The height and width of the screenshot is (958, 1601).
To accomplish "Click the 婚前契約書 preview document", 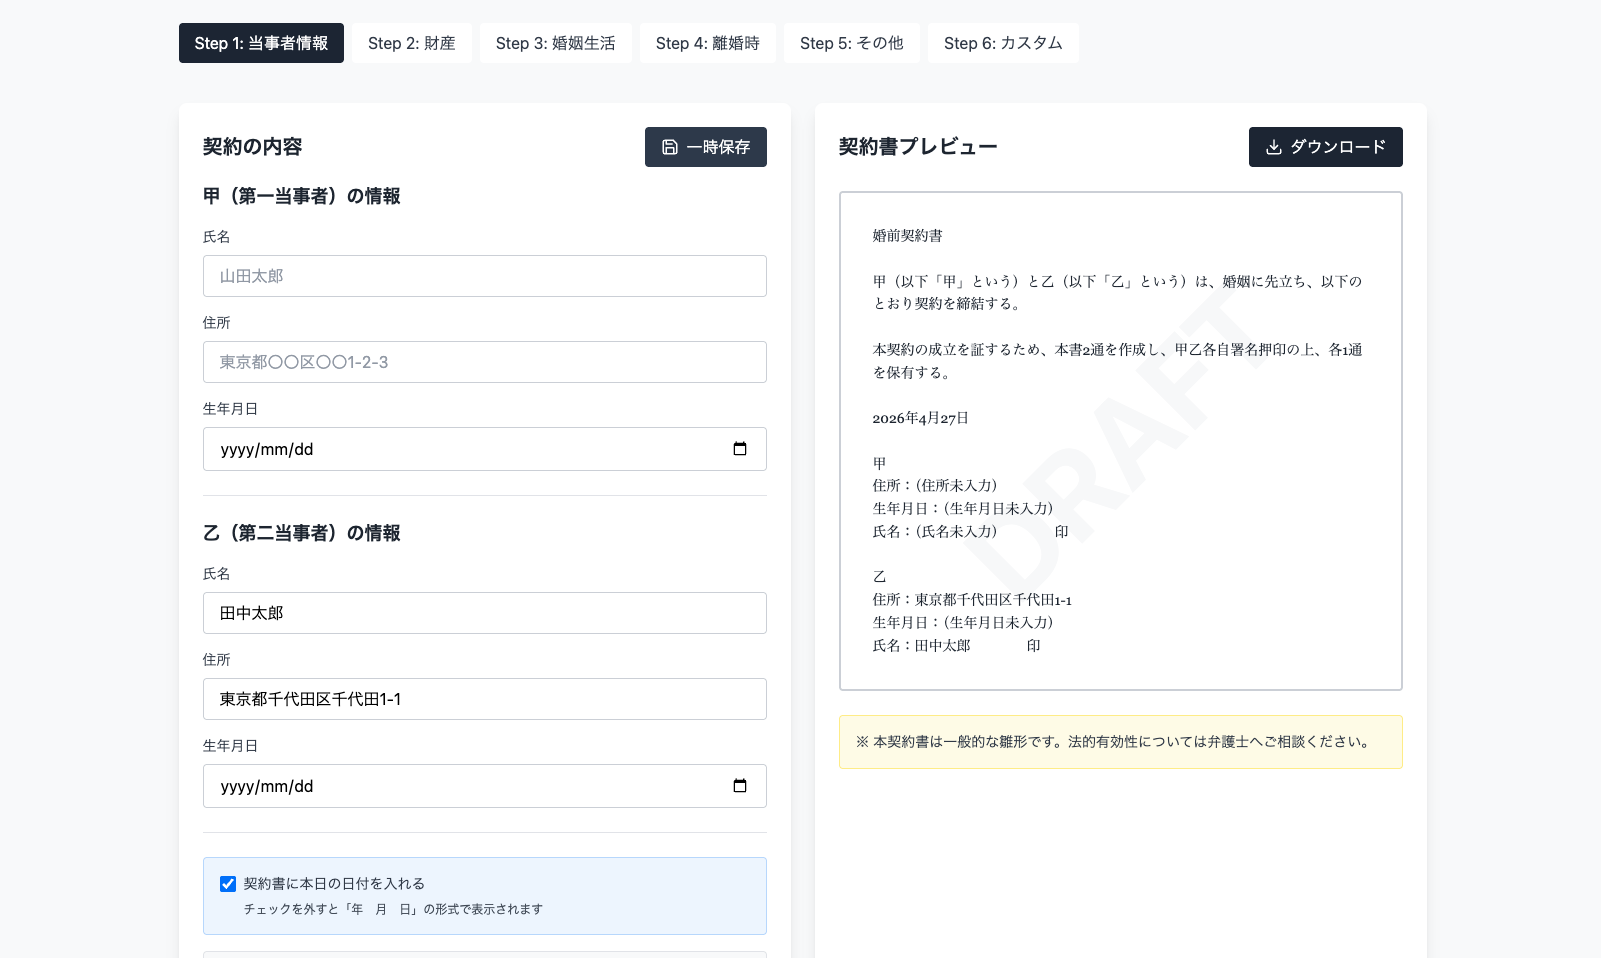I will 1120,440.
